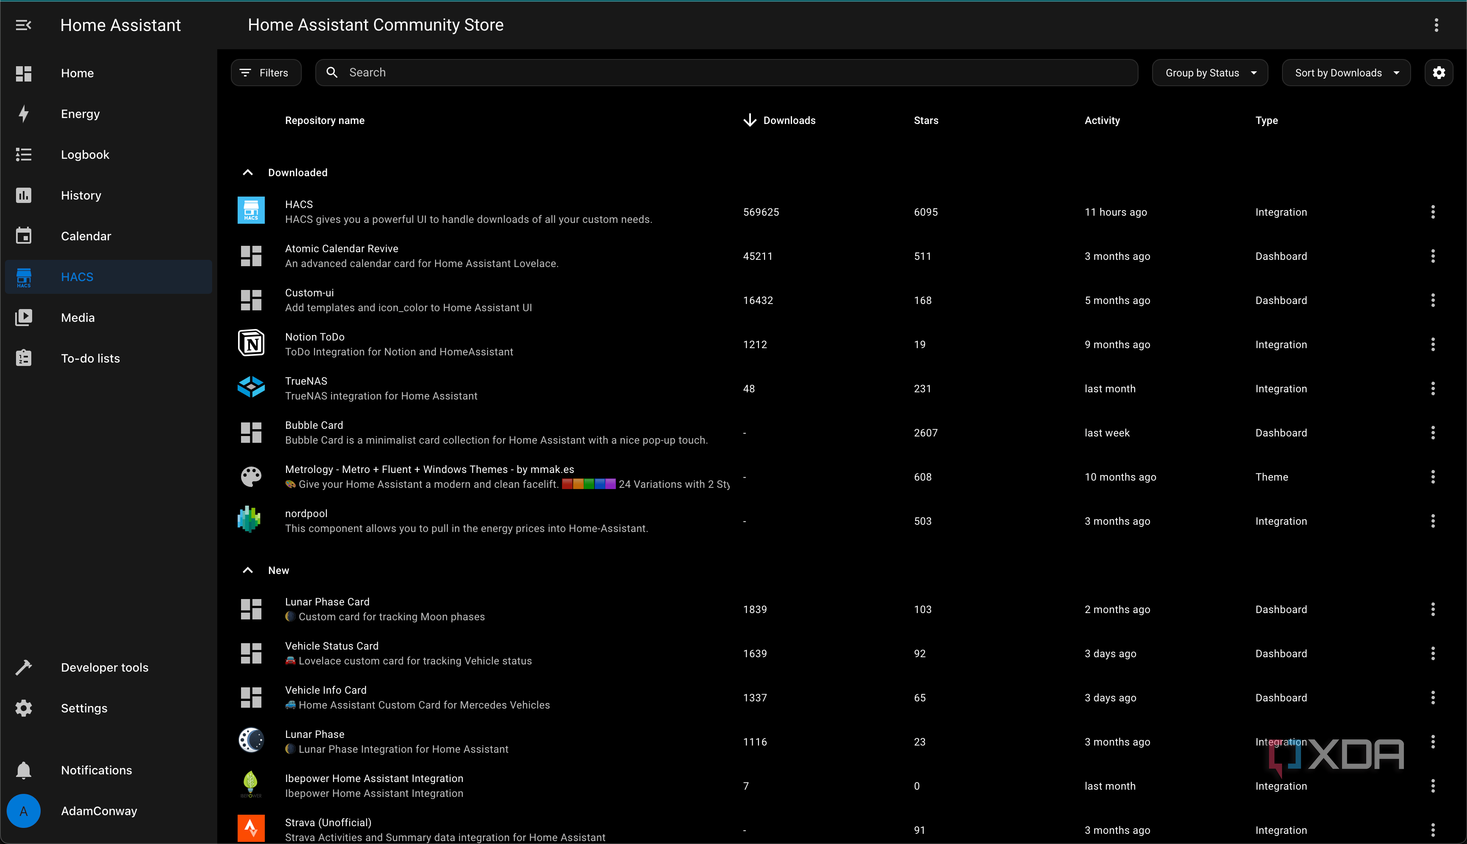Screen dimensions: 1467x844
Task: Click the To-do lists clipboard icon
Action: point(24,358)
